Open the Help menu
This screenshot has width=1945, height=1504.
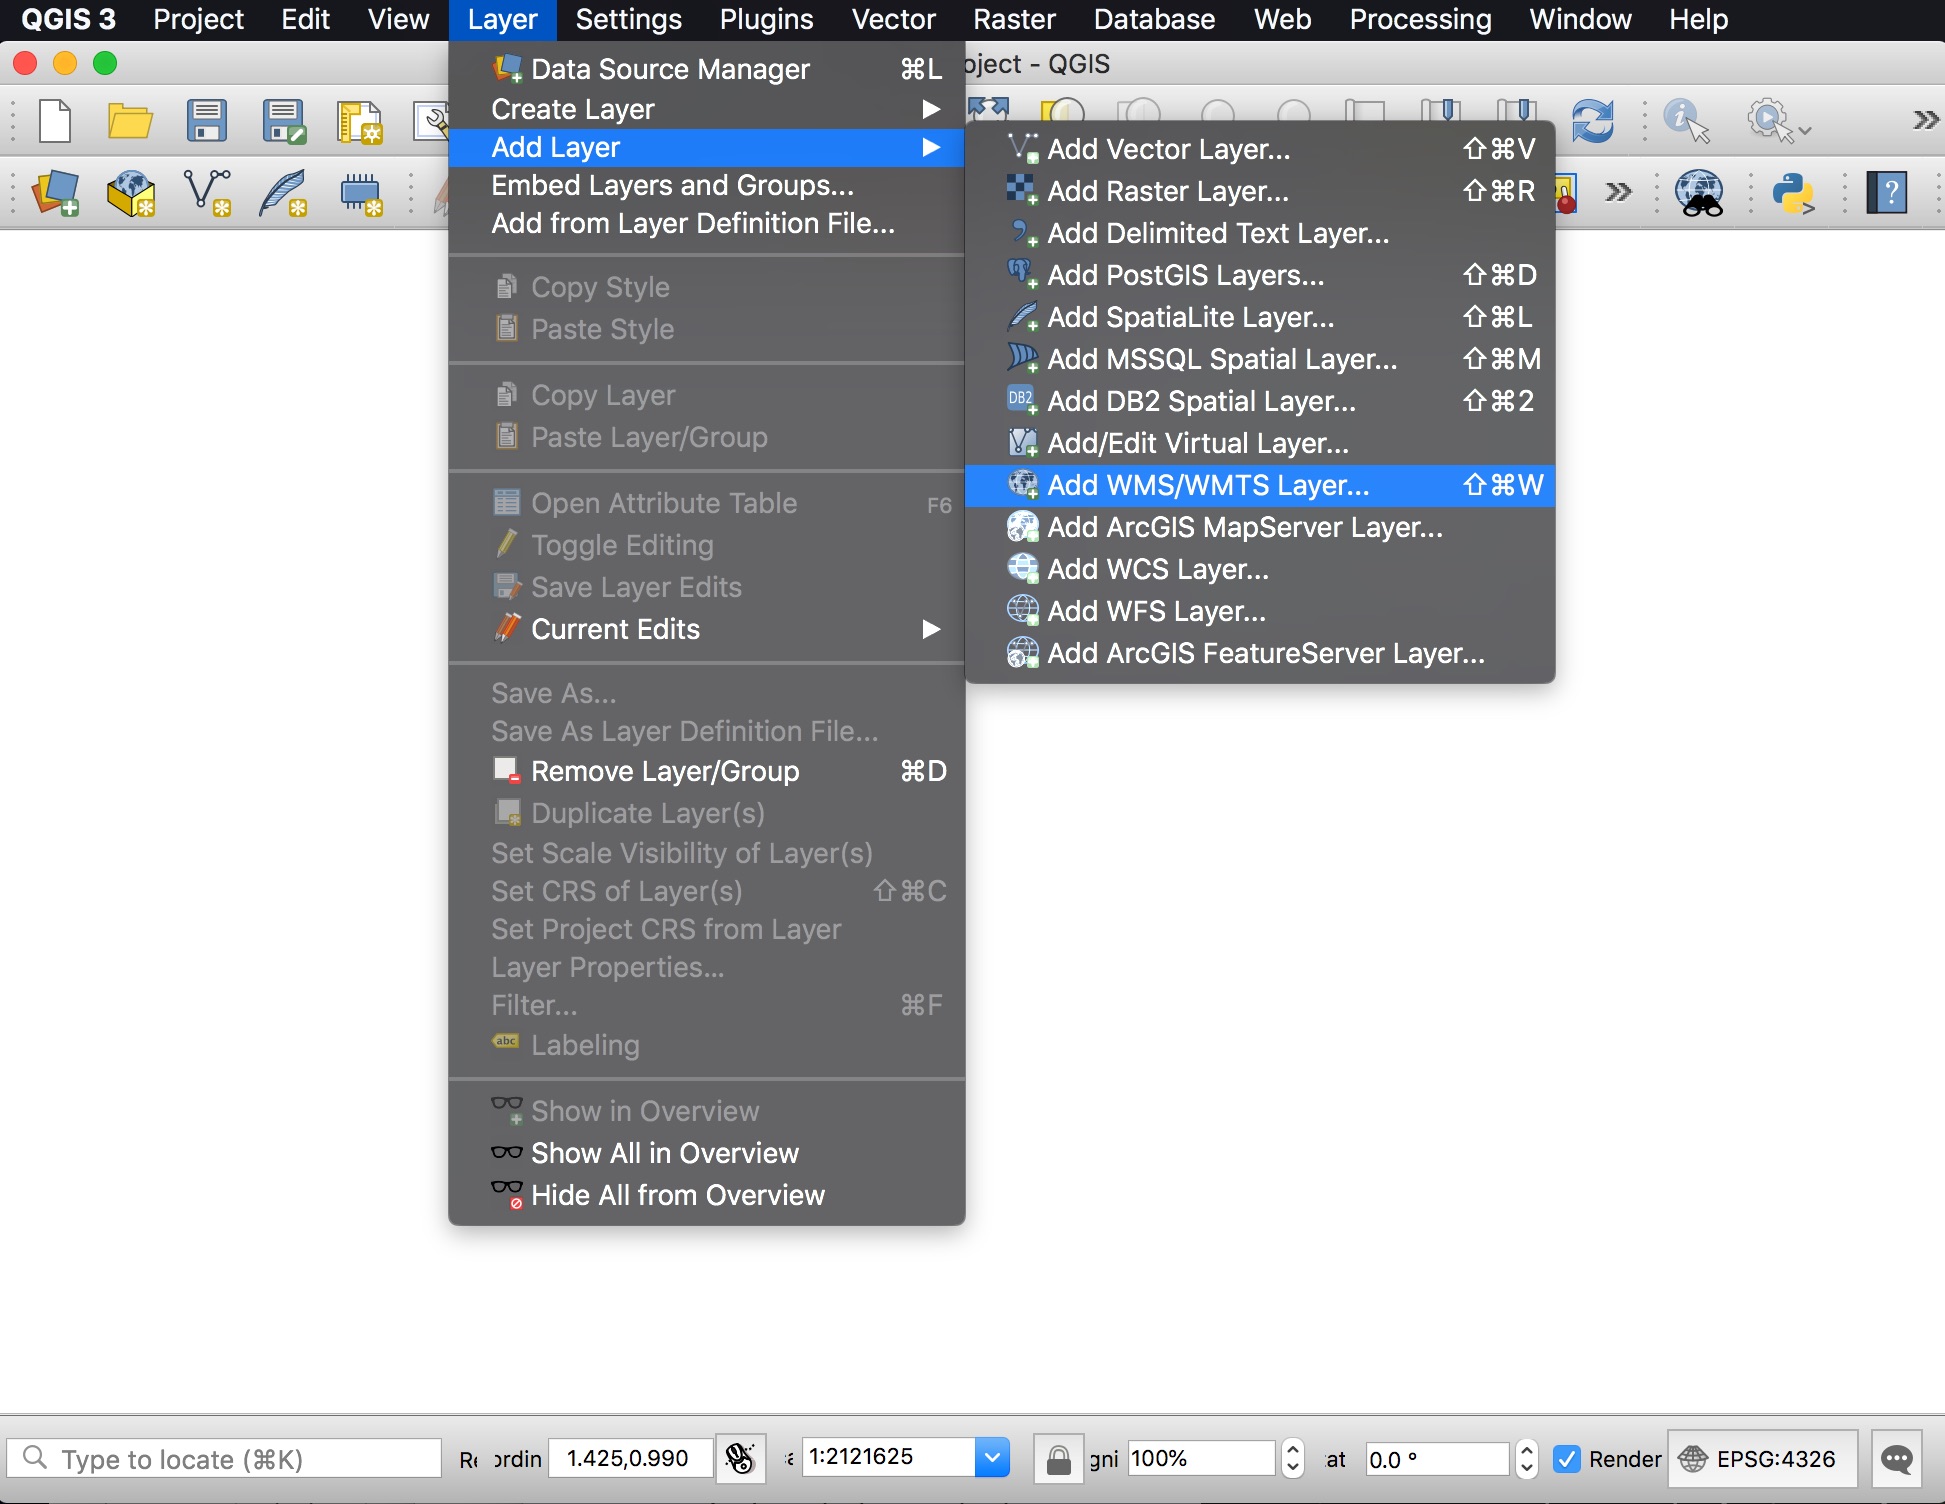click(x=1698, y=19)
